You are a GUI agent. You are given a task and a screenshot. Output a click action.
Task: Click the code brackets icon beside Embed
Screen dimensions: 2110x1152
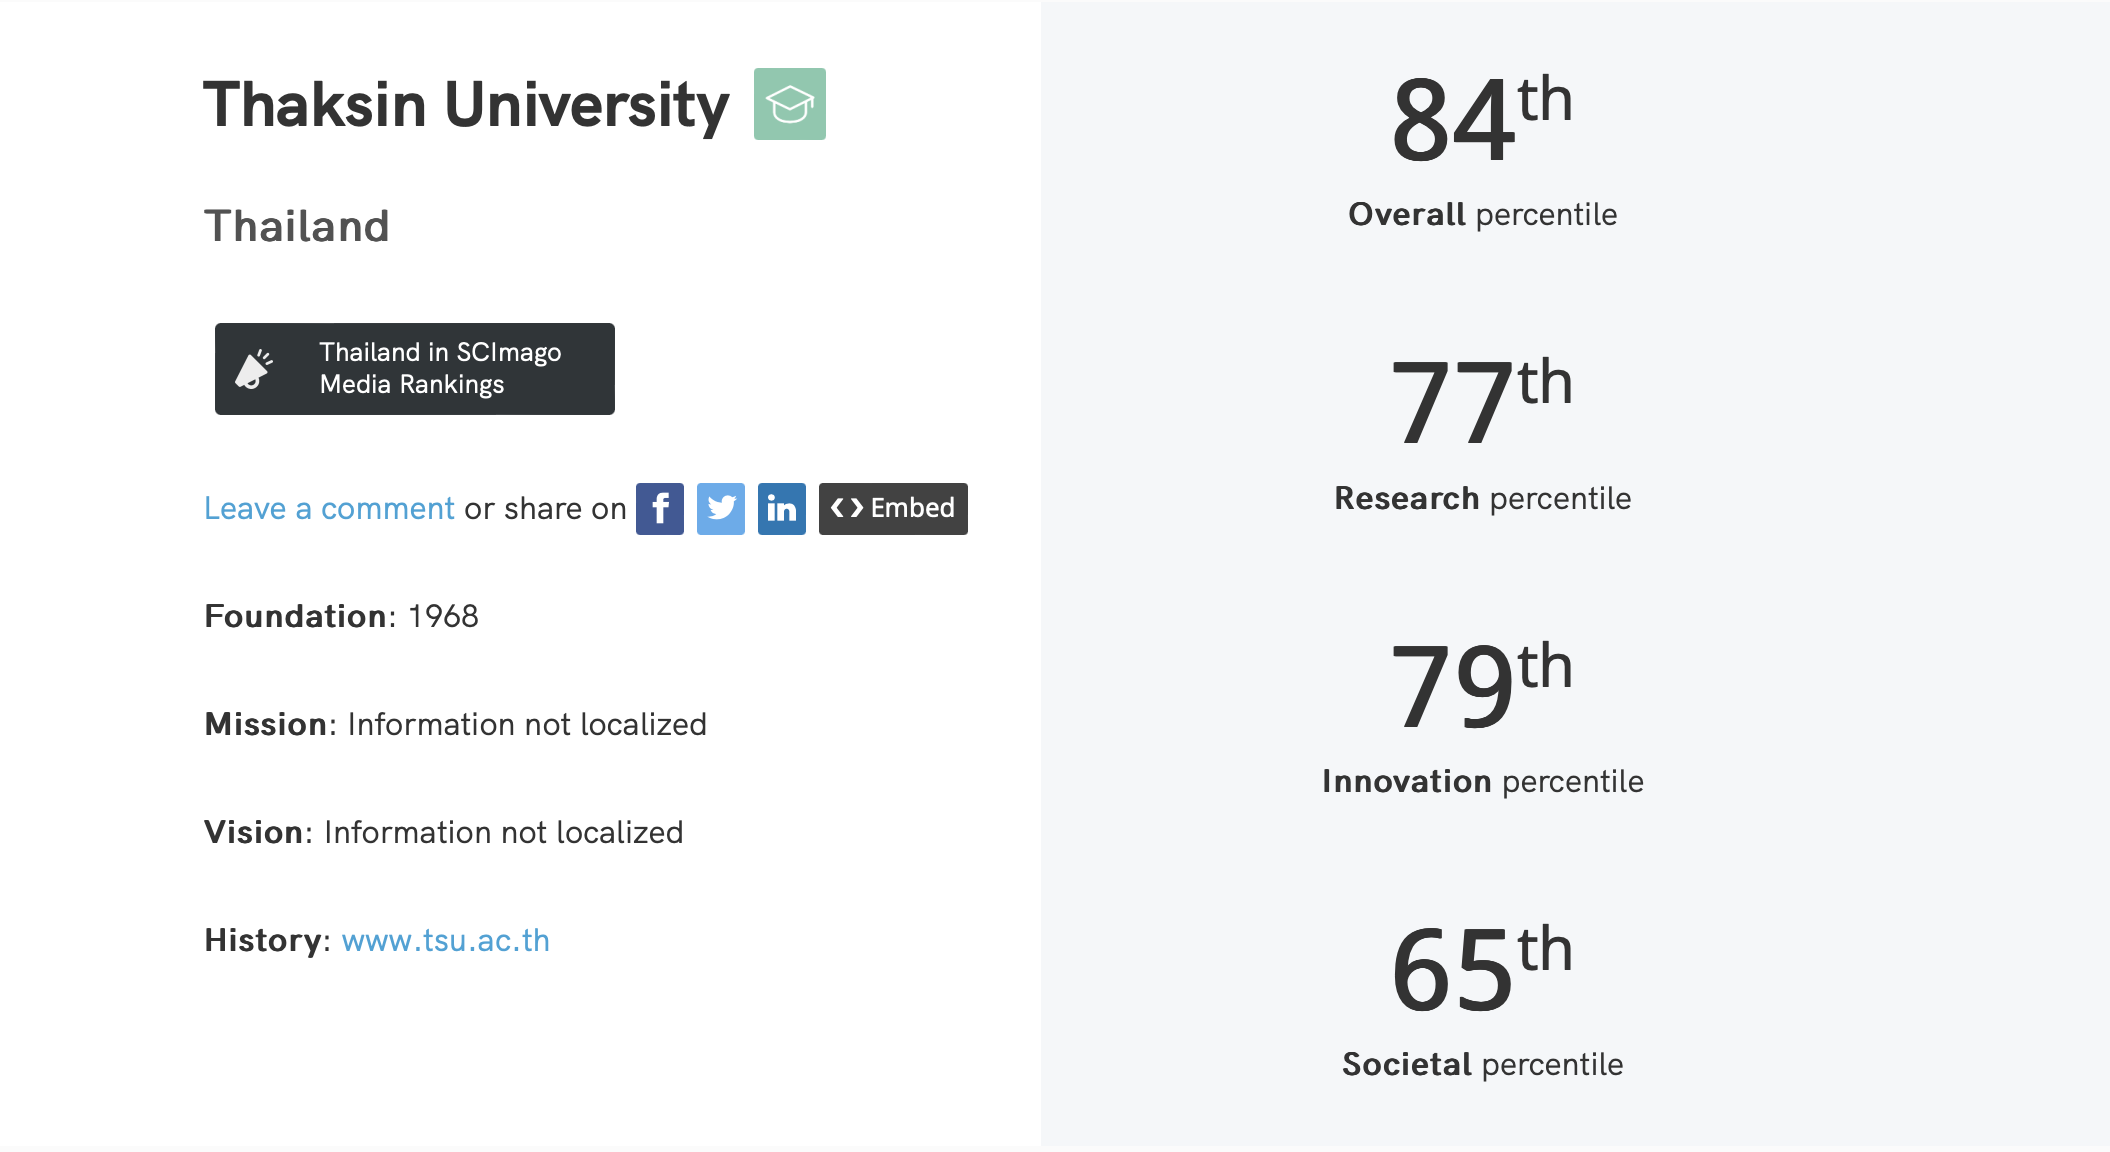pyautogui.click(x=846, y=508)
